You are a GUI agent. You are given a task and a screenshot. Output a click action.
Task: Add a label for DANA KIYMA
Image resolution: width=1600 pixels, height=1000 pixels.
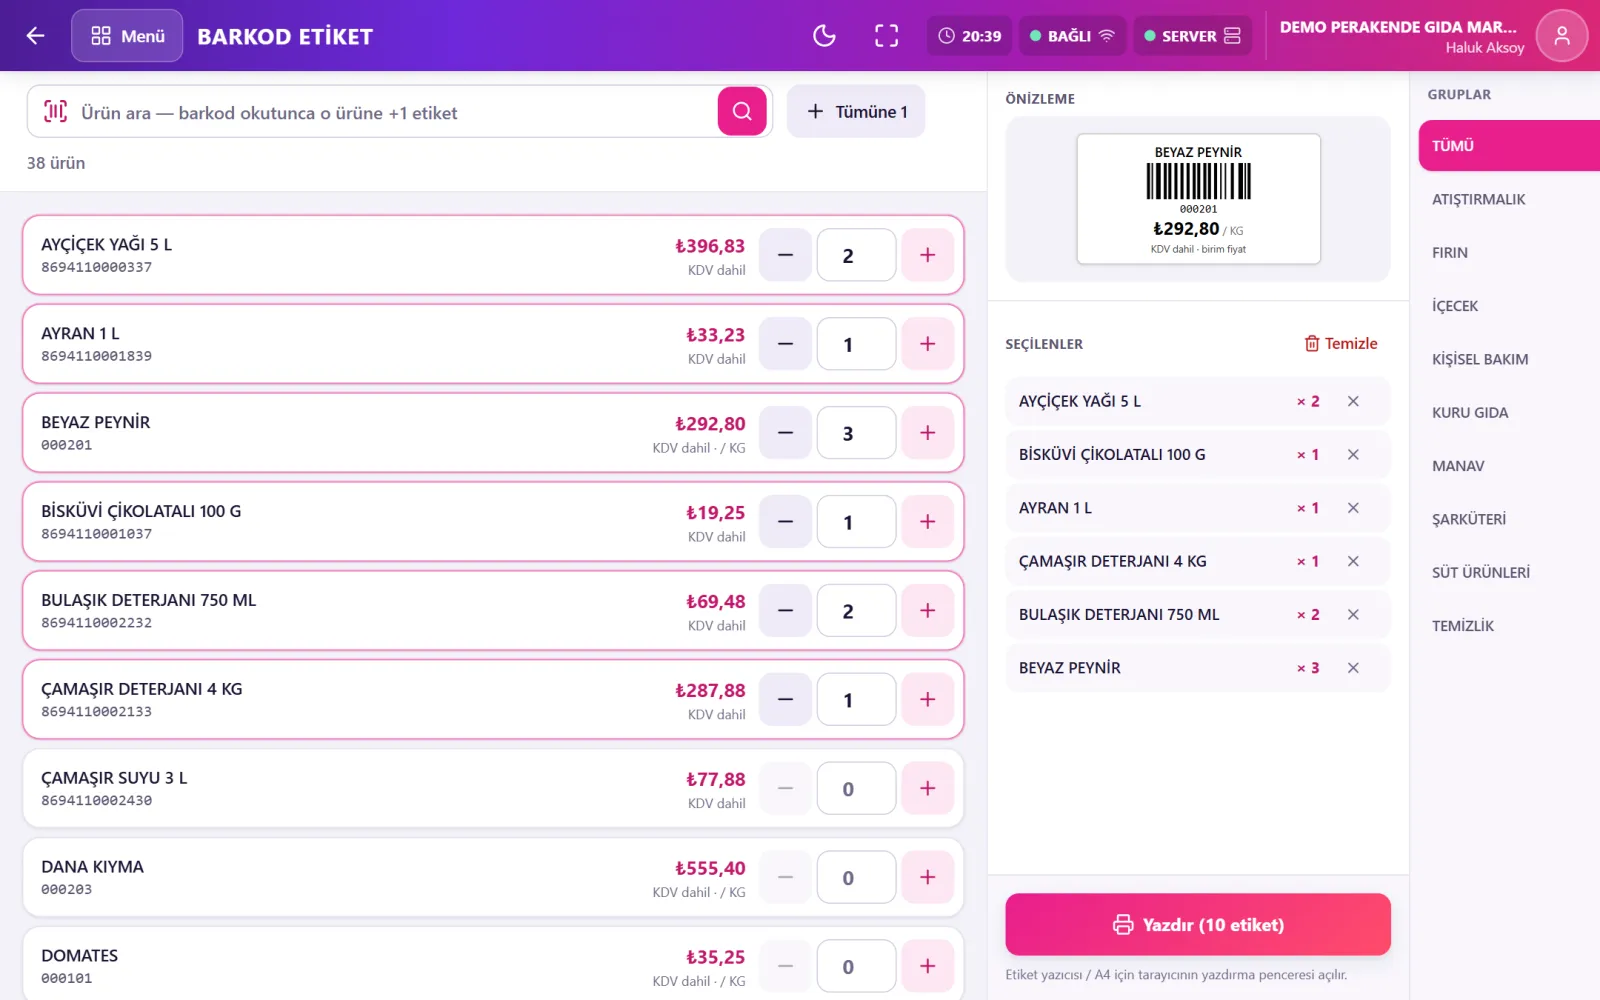(928, 878)
